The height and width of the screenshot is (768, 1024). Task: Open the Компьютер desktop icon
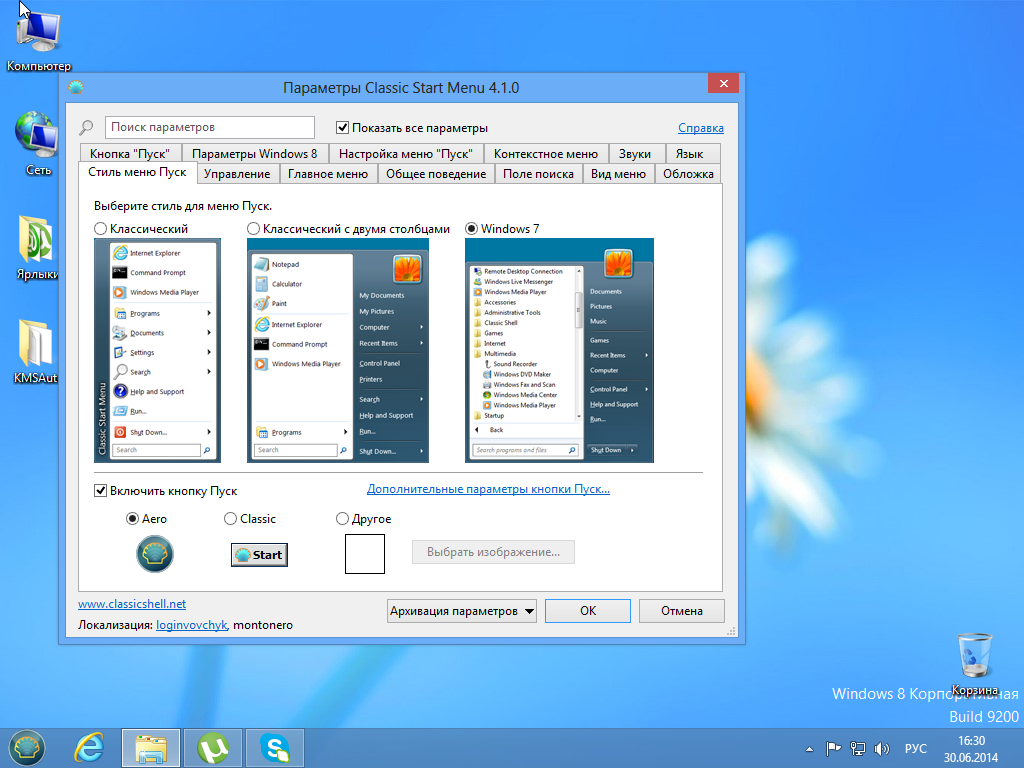39,38
